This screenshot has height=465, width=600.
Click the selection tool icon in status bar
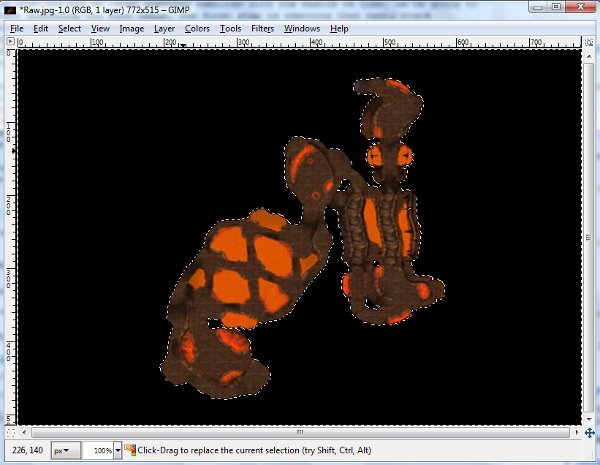coord(130,450)
